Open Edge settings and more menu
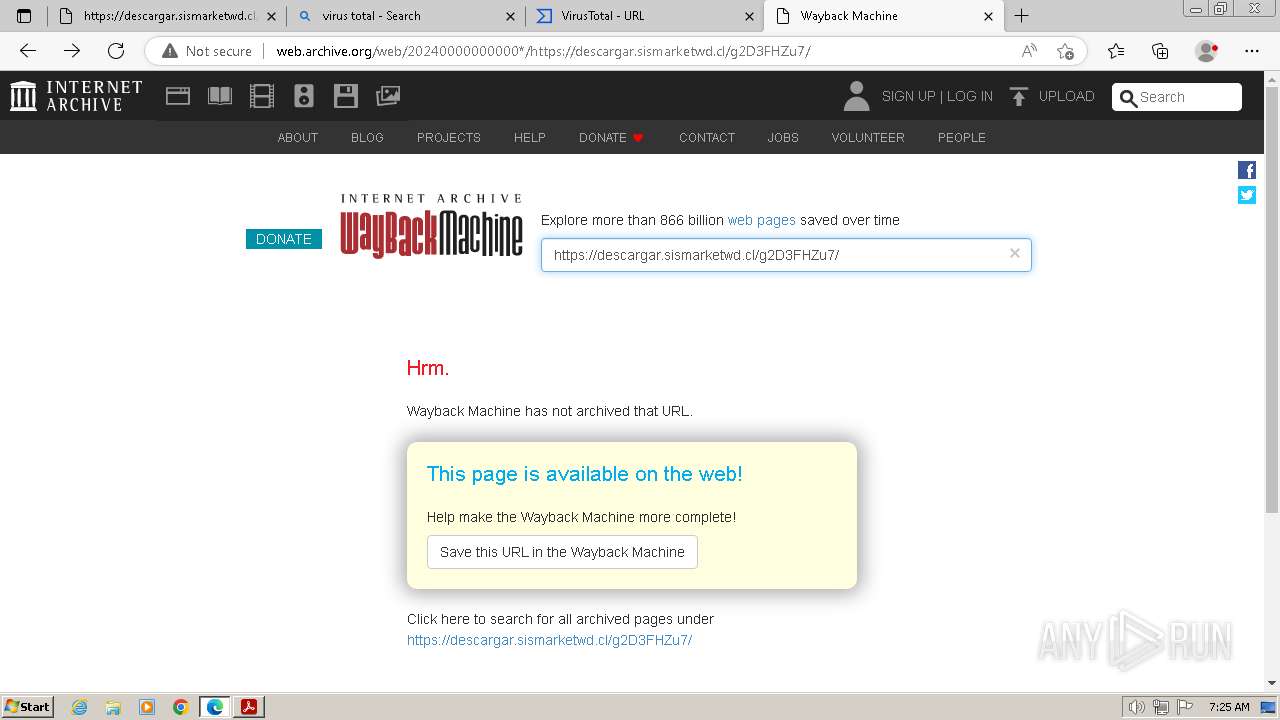1280x720 pixels. [x=1252, y=51]
